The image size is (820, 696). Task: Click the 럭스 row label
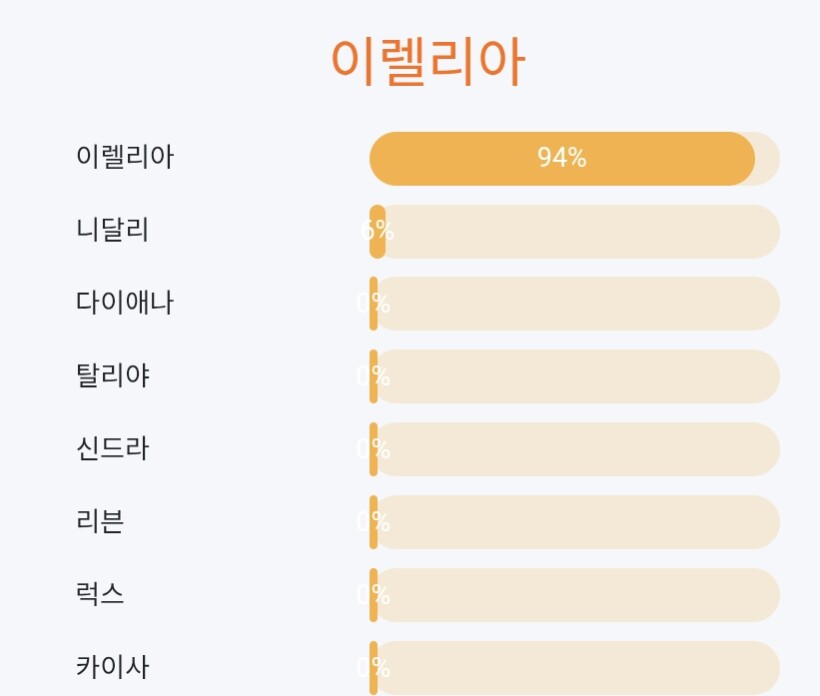tap(100, 595)
